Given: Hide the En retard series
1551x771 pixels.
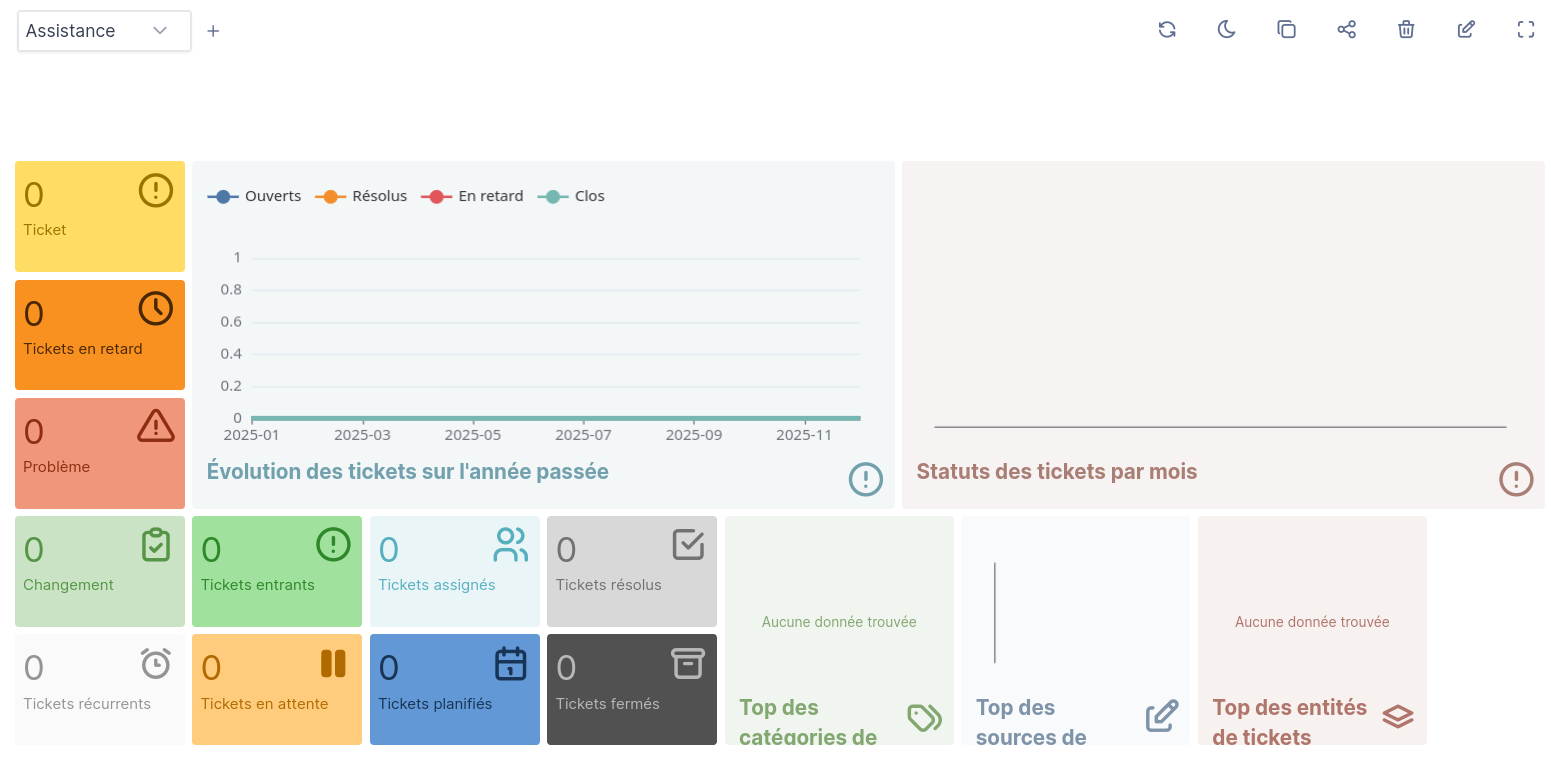Looking at the screenshot, I should coord(472,196).
